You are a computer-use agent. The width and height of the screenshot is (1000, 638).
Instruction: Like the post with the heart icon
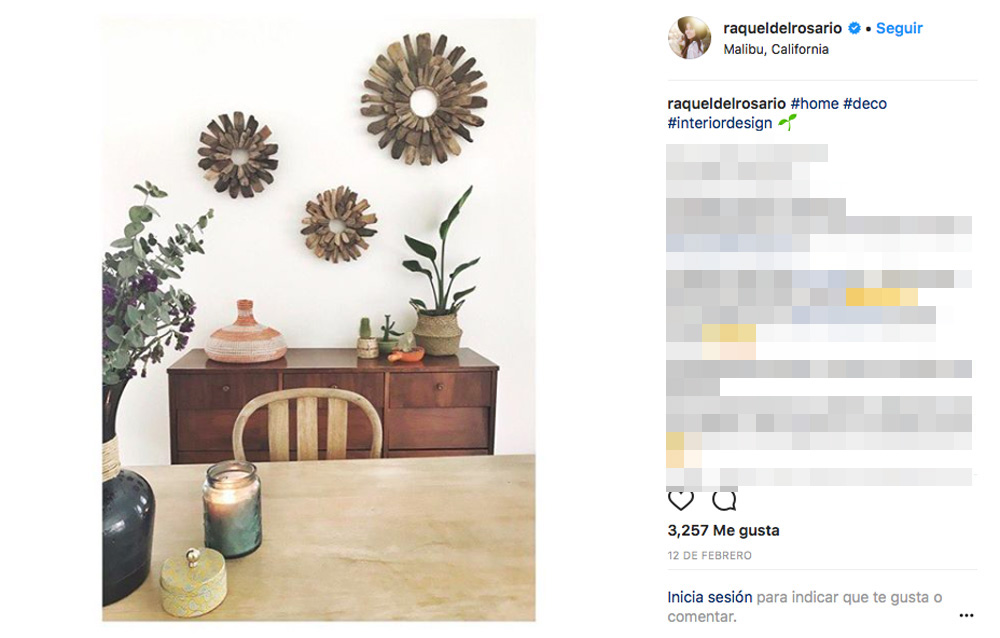(x=680, y=500)
